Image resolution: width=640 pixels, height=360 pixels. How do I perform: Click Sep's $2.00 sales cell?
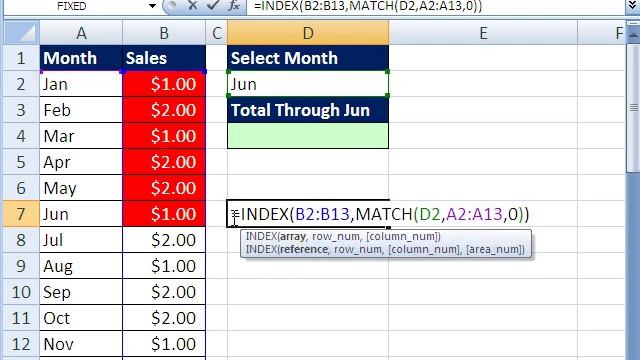tap(164, 292)
